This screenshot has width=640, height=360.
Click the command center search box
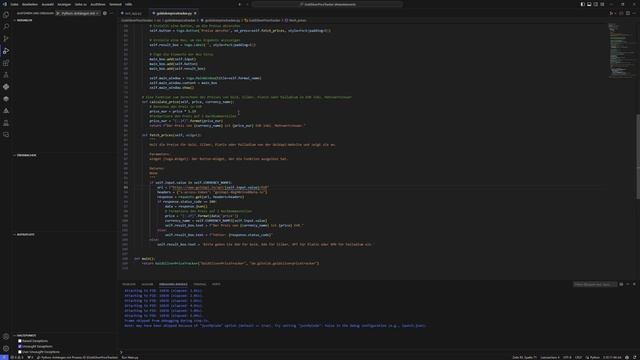[327, 4]
